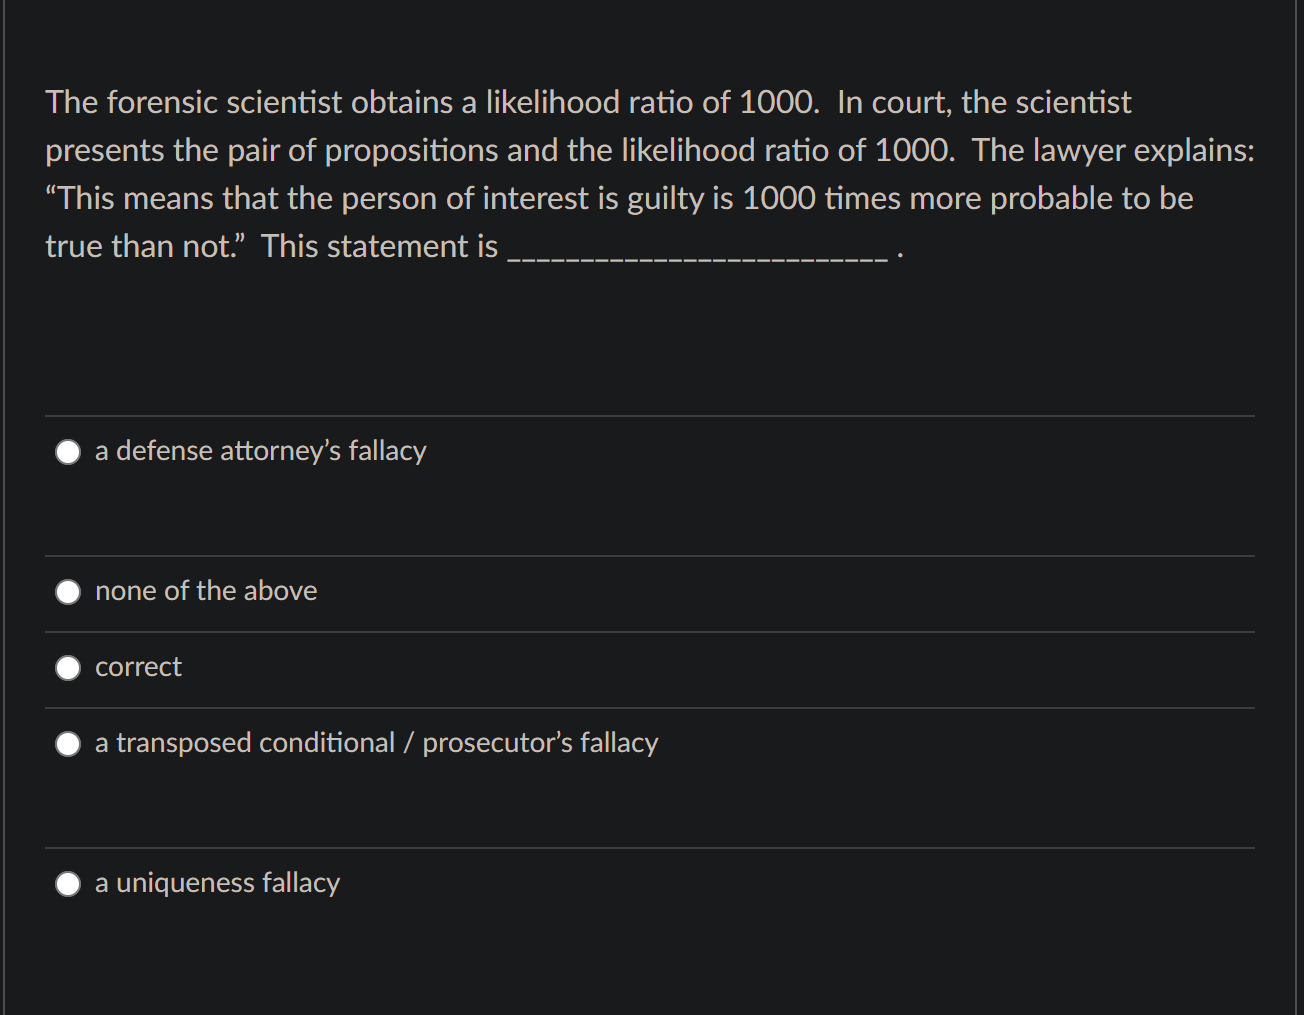Select the "correct" radio button
Viewport: 1304px width, 1015px height.
click(x=67, y=667)
